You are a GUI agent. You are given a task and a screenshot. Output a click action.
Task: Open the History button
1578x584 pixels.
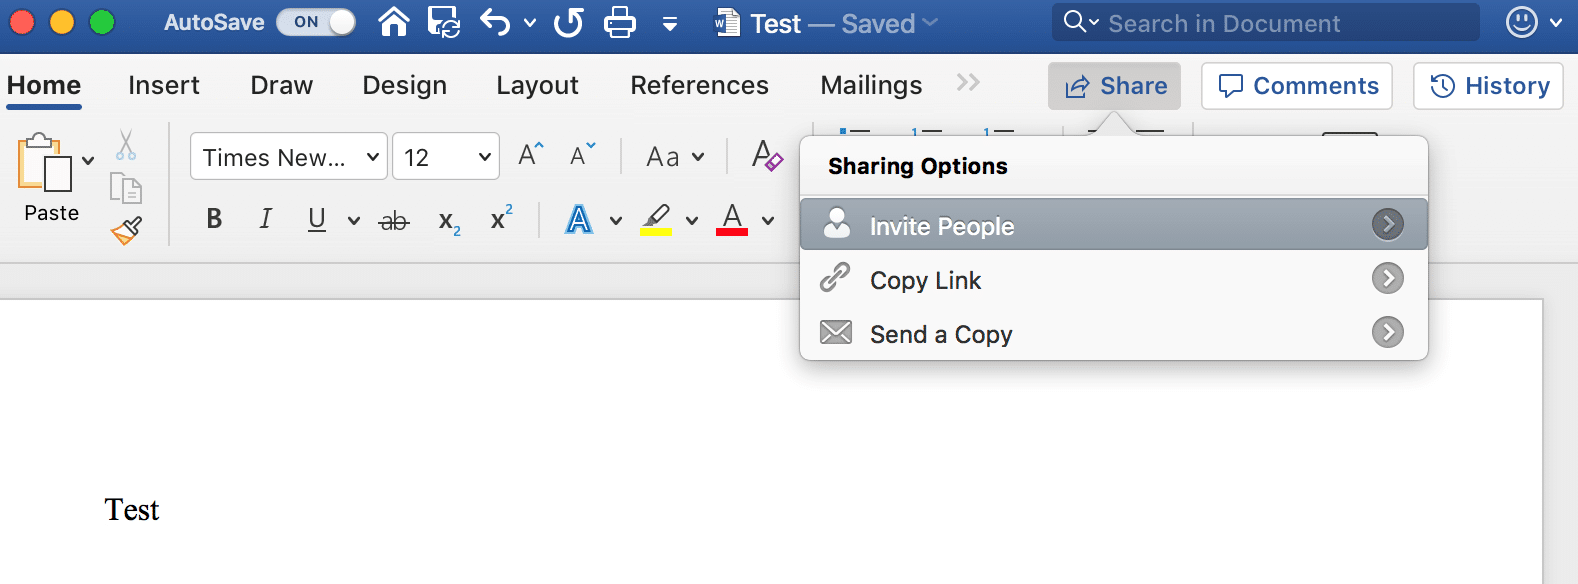click(x=1488, y=86)
